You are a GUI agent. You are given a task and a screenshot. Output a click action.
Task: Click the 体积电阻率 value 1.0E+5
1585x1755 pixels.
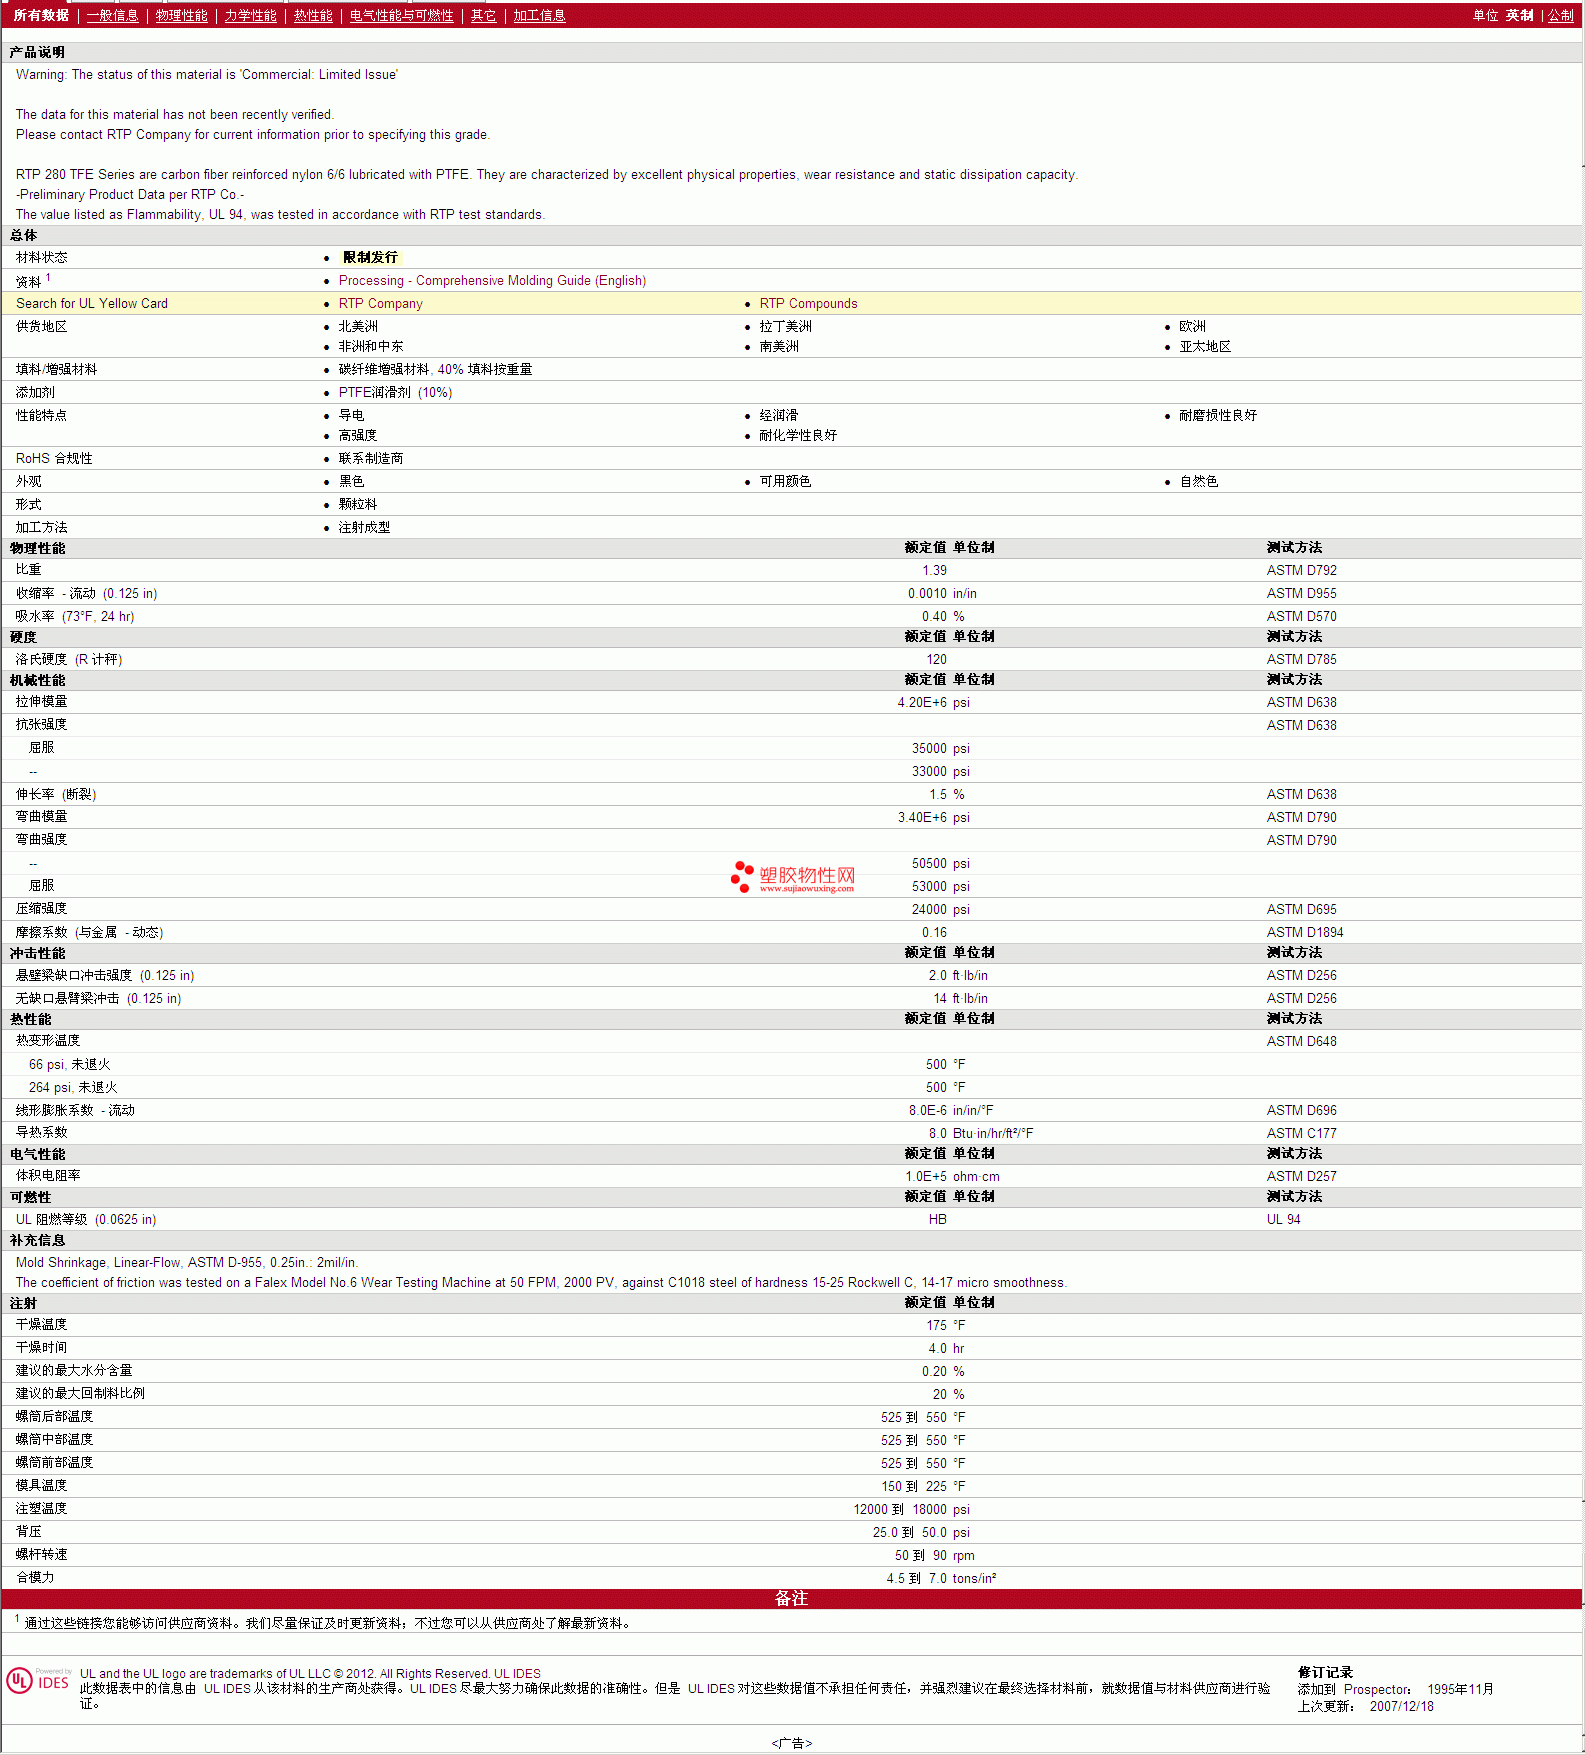click(x=926, y=1176)
